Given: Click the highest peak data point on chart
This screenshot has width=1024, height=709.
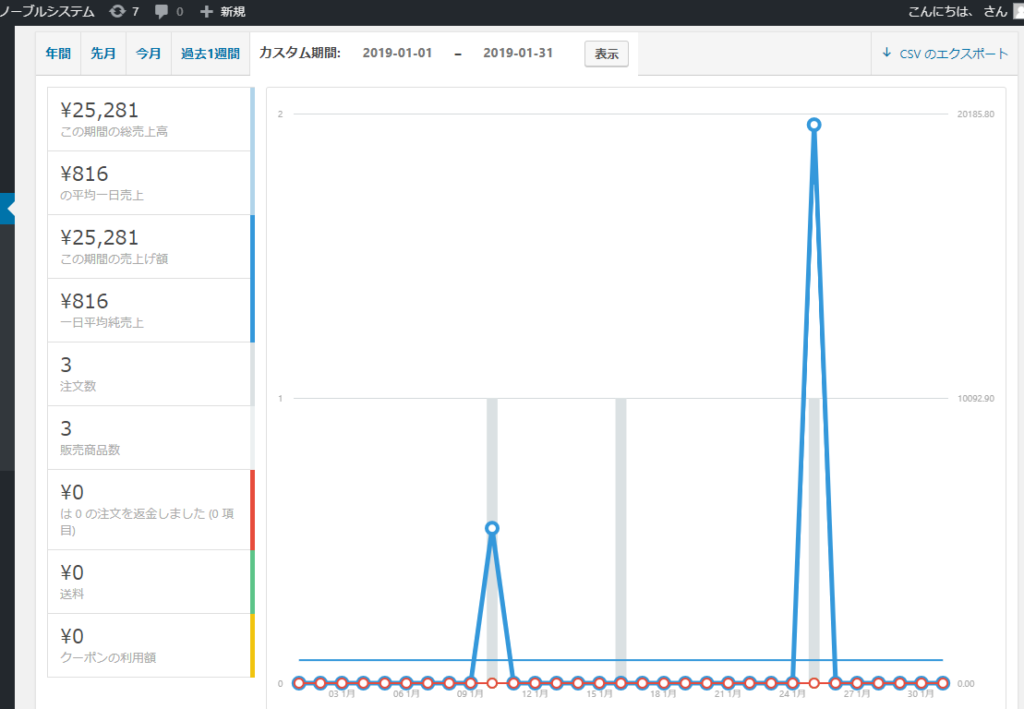Looking at the screenshot, I should click(x=814, y=125).
